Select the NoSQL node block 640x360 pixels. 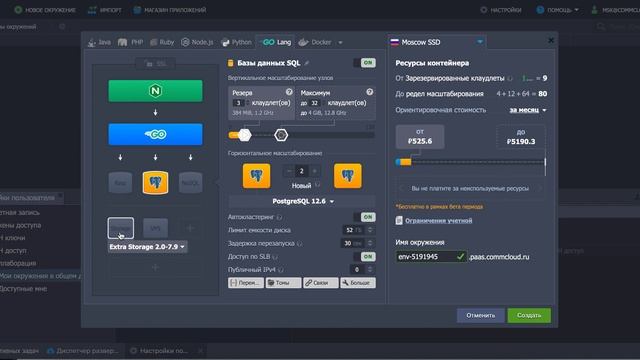pos(190,182)
